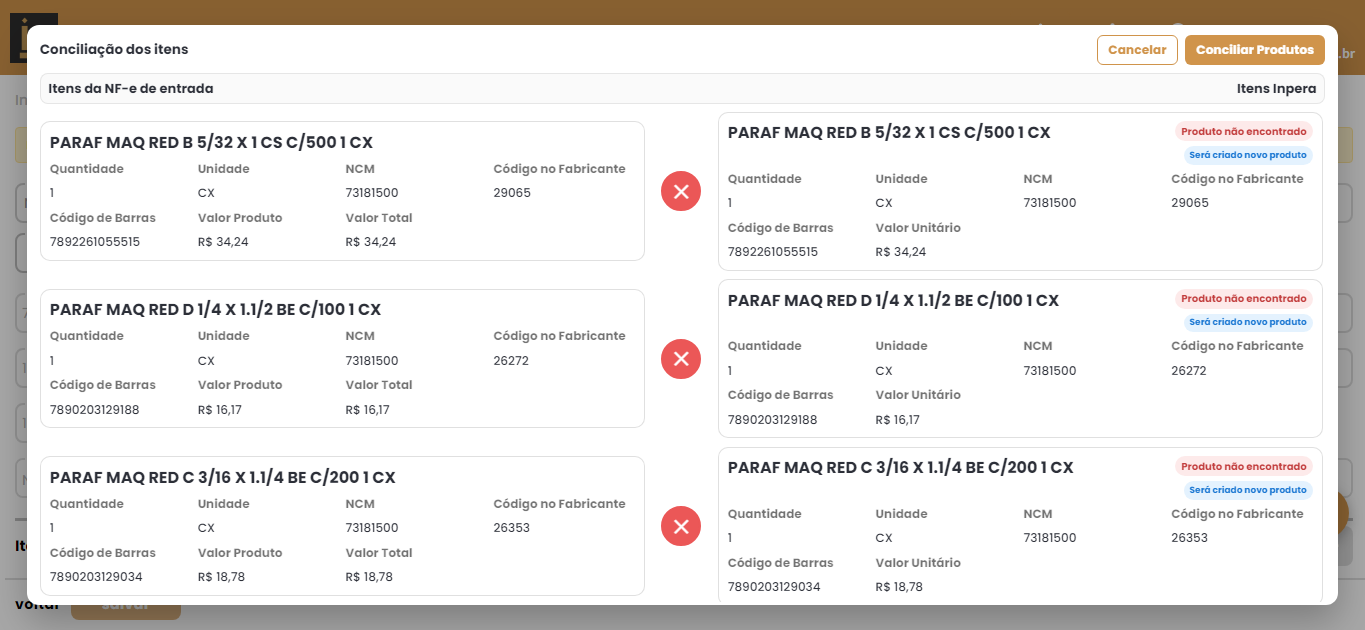Click 'Será criado novo produto' tag on D 1/4 item

click(x=1248, y=322)
